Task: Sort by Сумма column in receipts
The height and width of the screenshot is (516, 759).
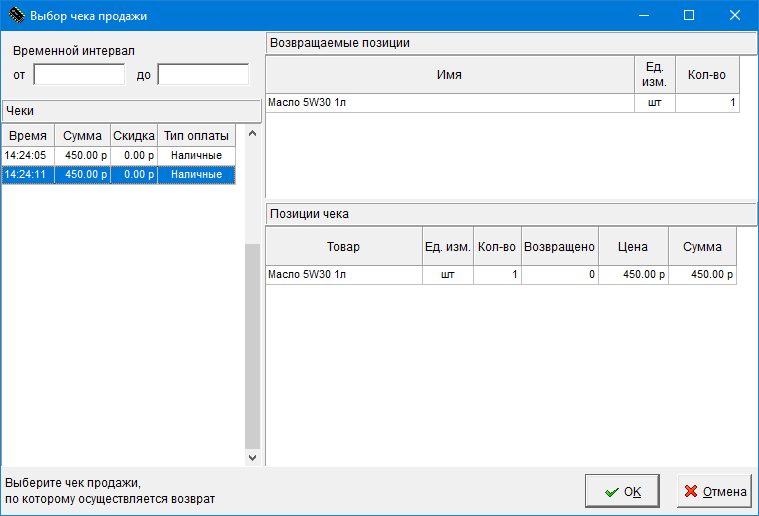Action: [82, 136]
